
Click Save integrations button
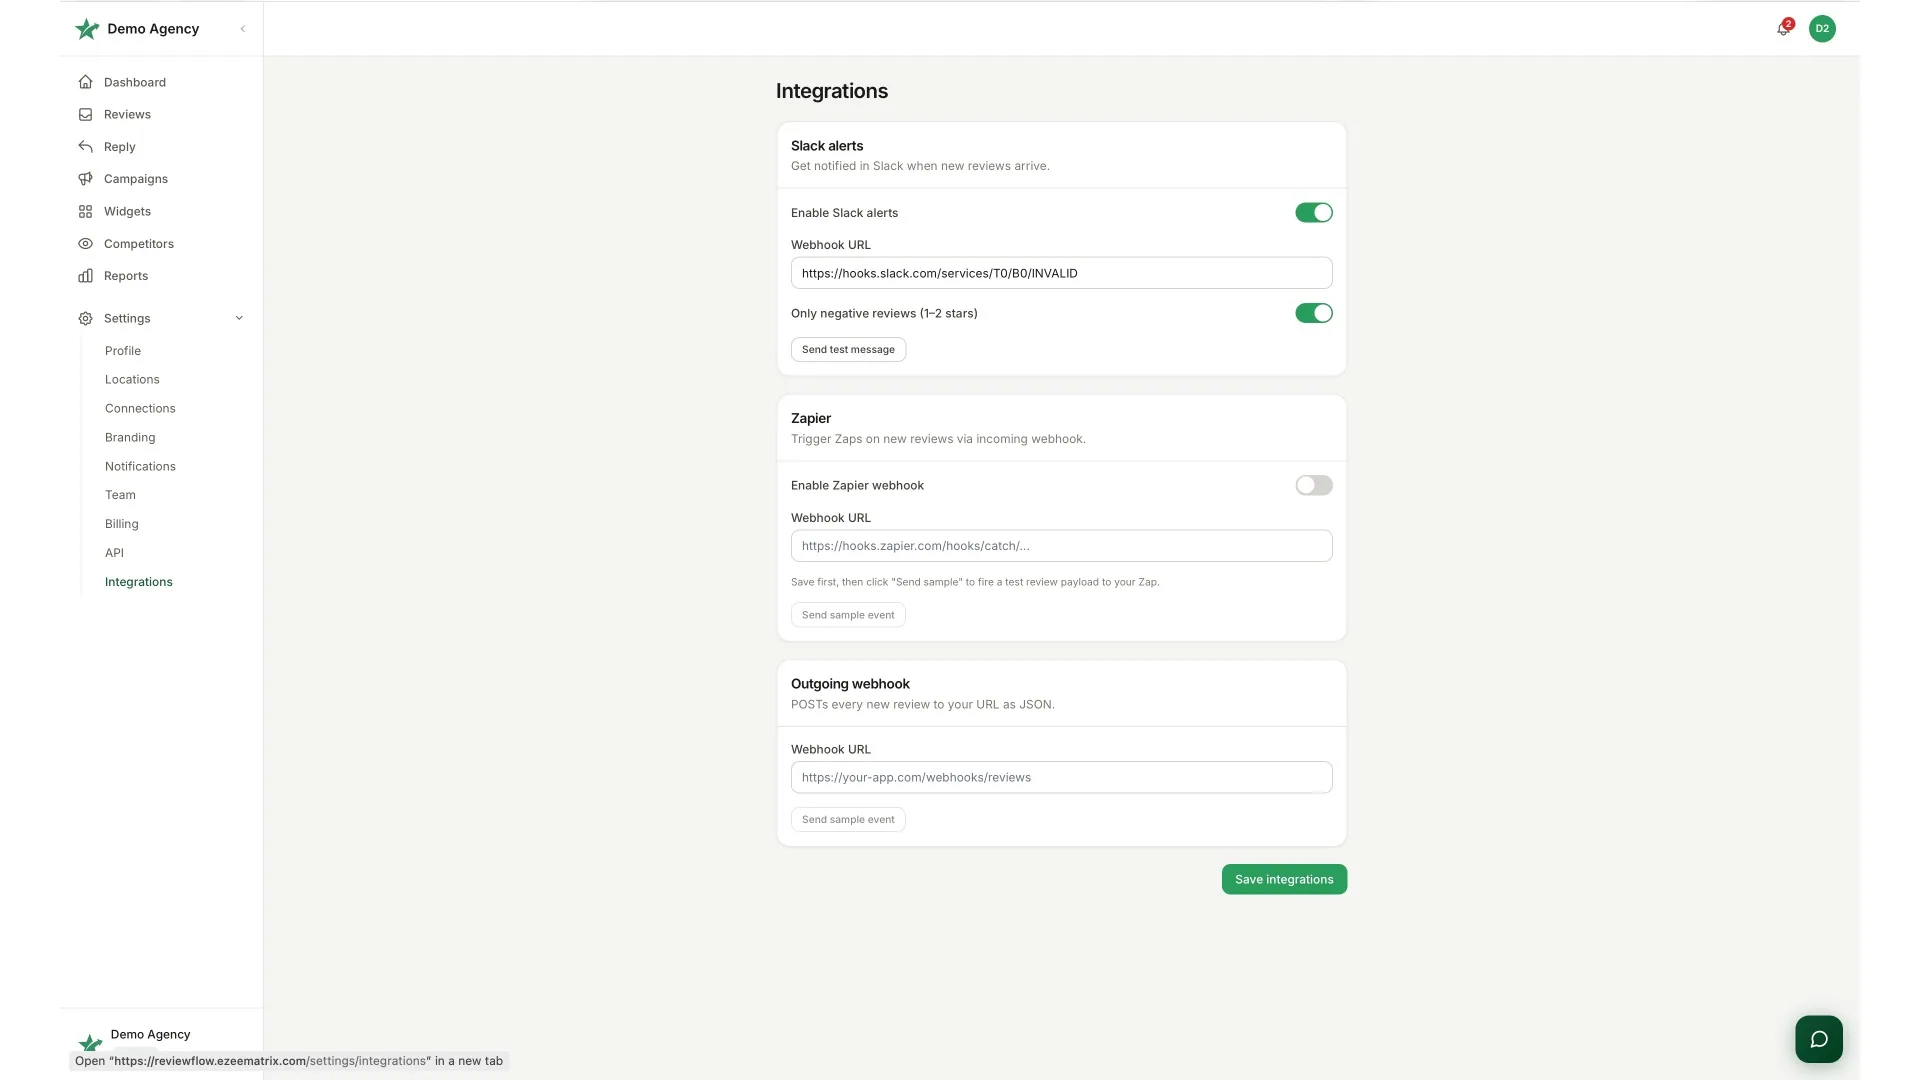click(1284, 880)
